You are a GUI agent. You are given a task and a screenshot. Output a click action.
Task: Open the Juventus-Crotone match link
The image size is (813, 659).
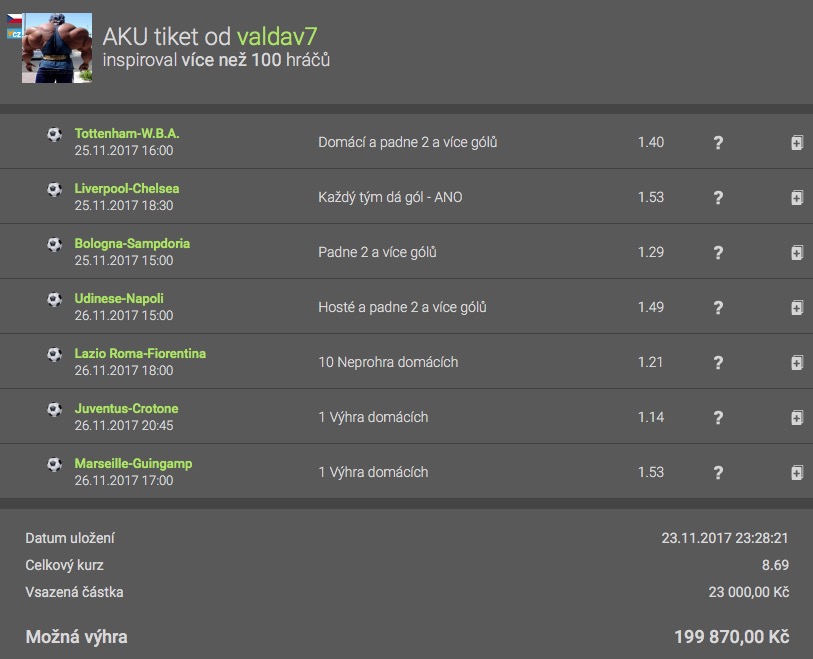[126, 408]
